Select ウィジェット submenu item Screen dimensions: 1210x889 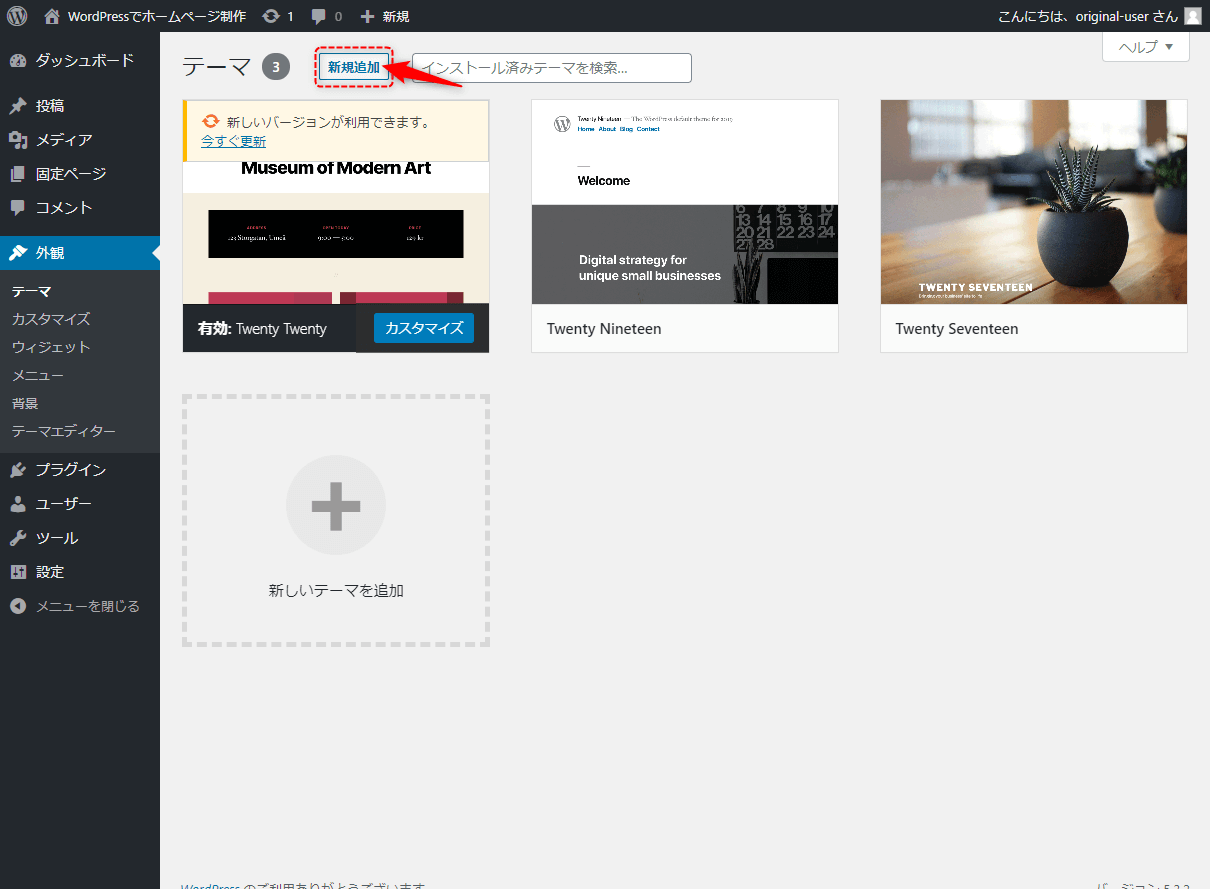tap(51, 347)
